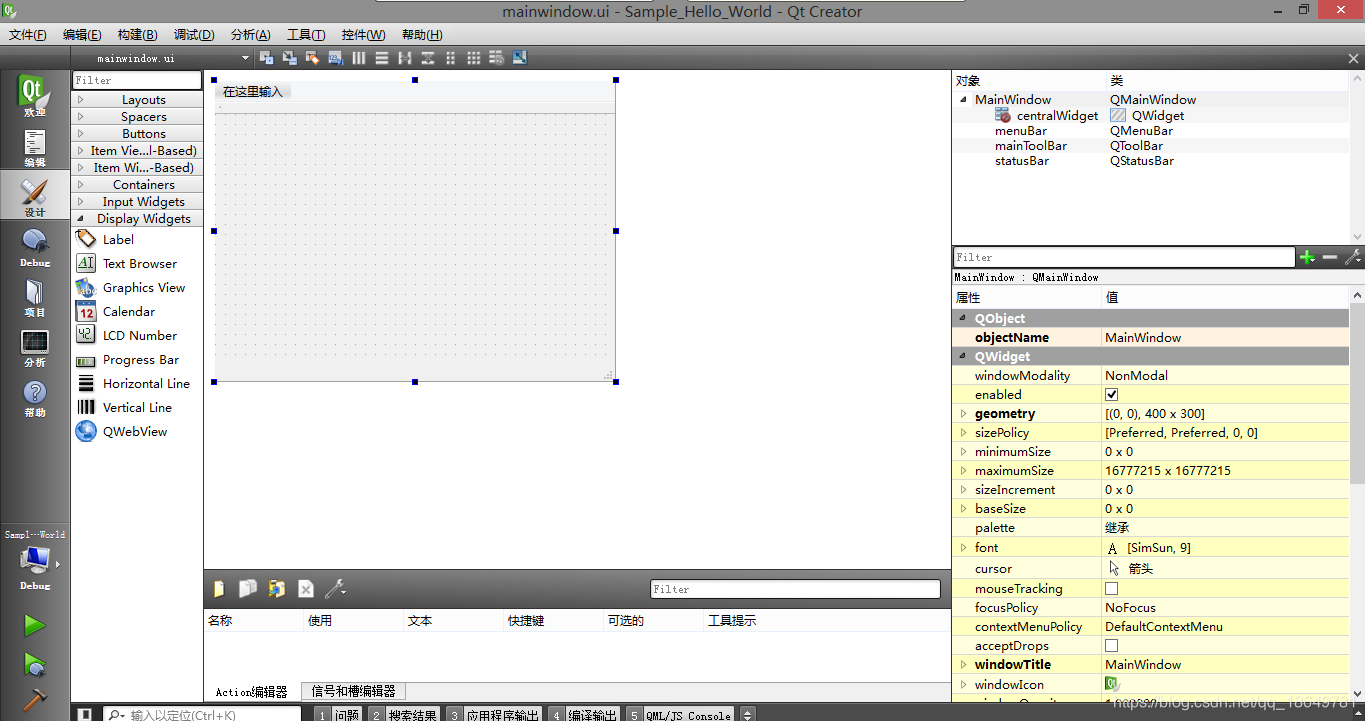The height and width of the screenshot is (721, 1365).
Task: Click Paste action icon in Action editor
Action: (277, 589)
